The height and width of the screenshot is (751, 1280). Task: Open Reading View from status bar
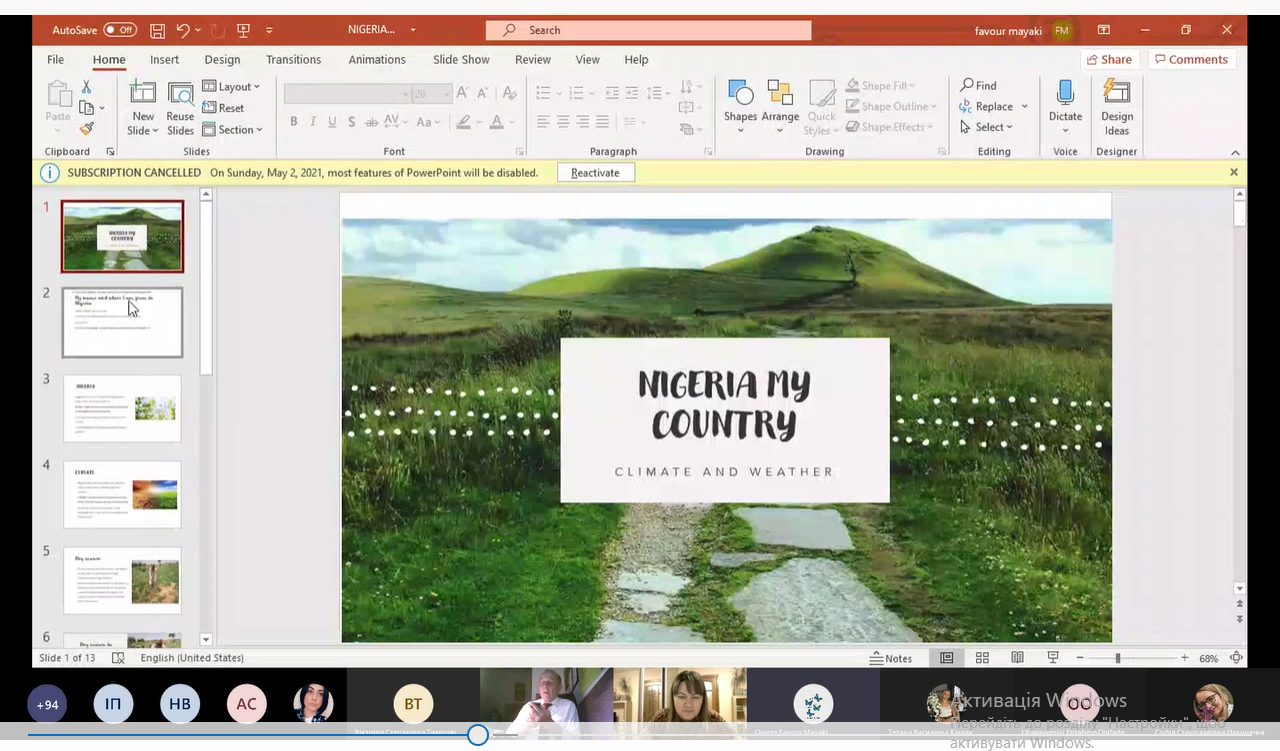[x=1017, y=658]
